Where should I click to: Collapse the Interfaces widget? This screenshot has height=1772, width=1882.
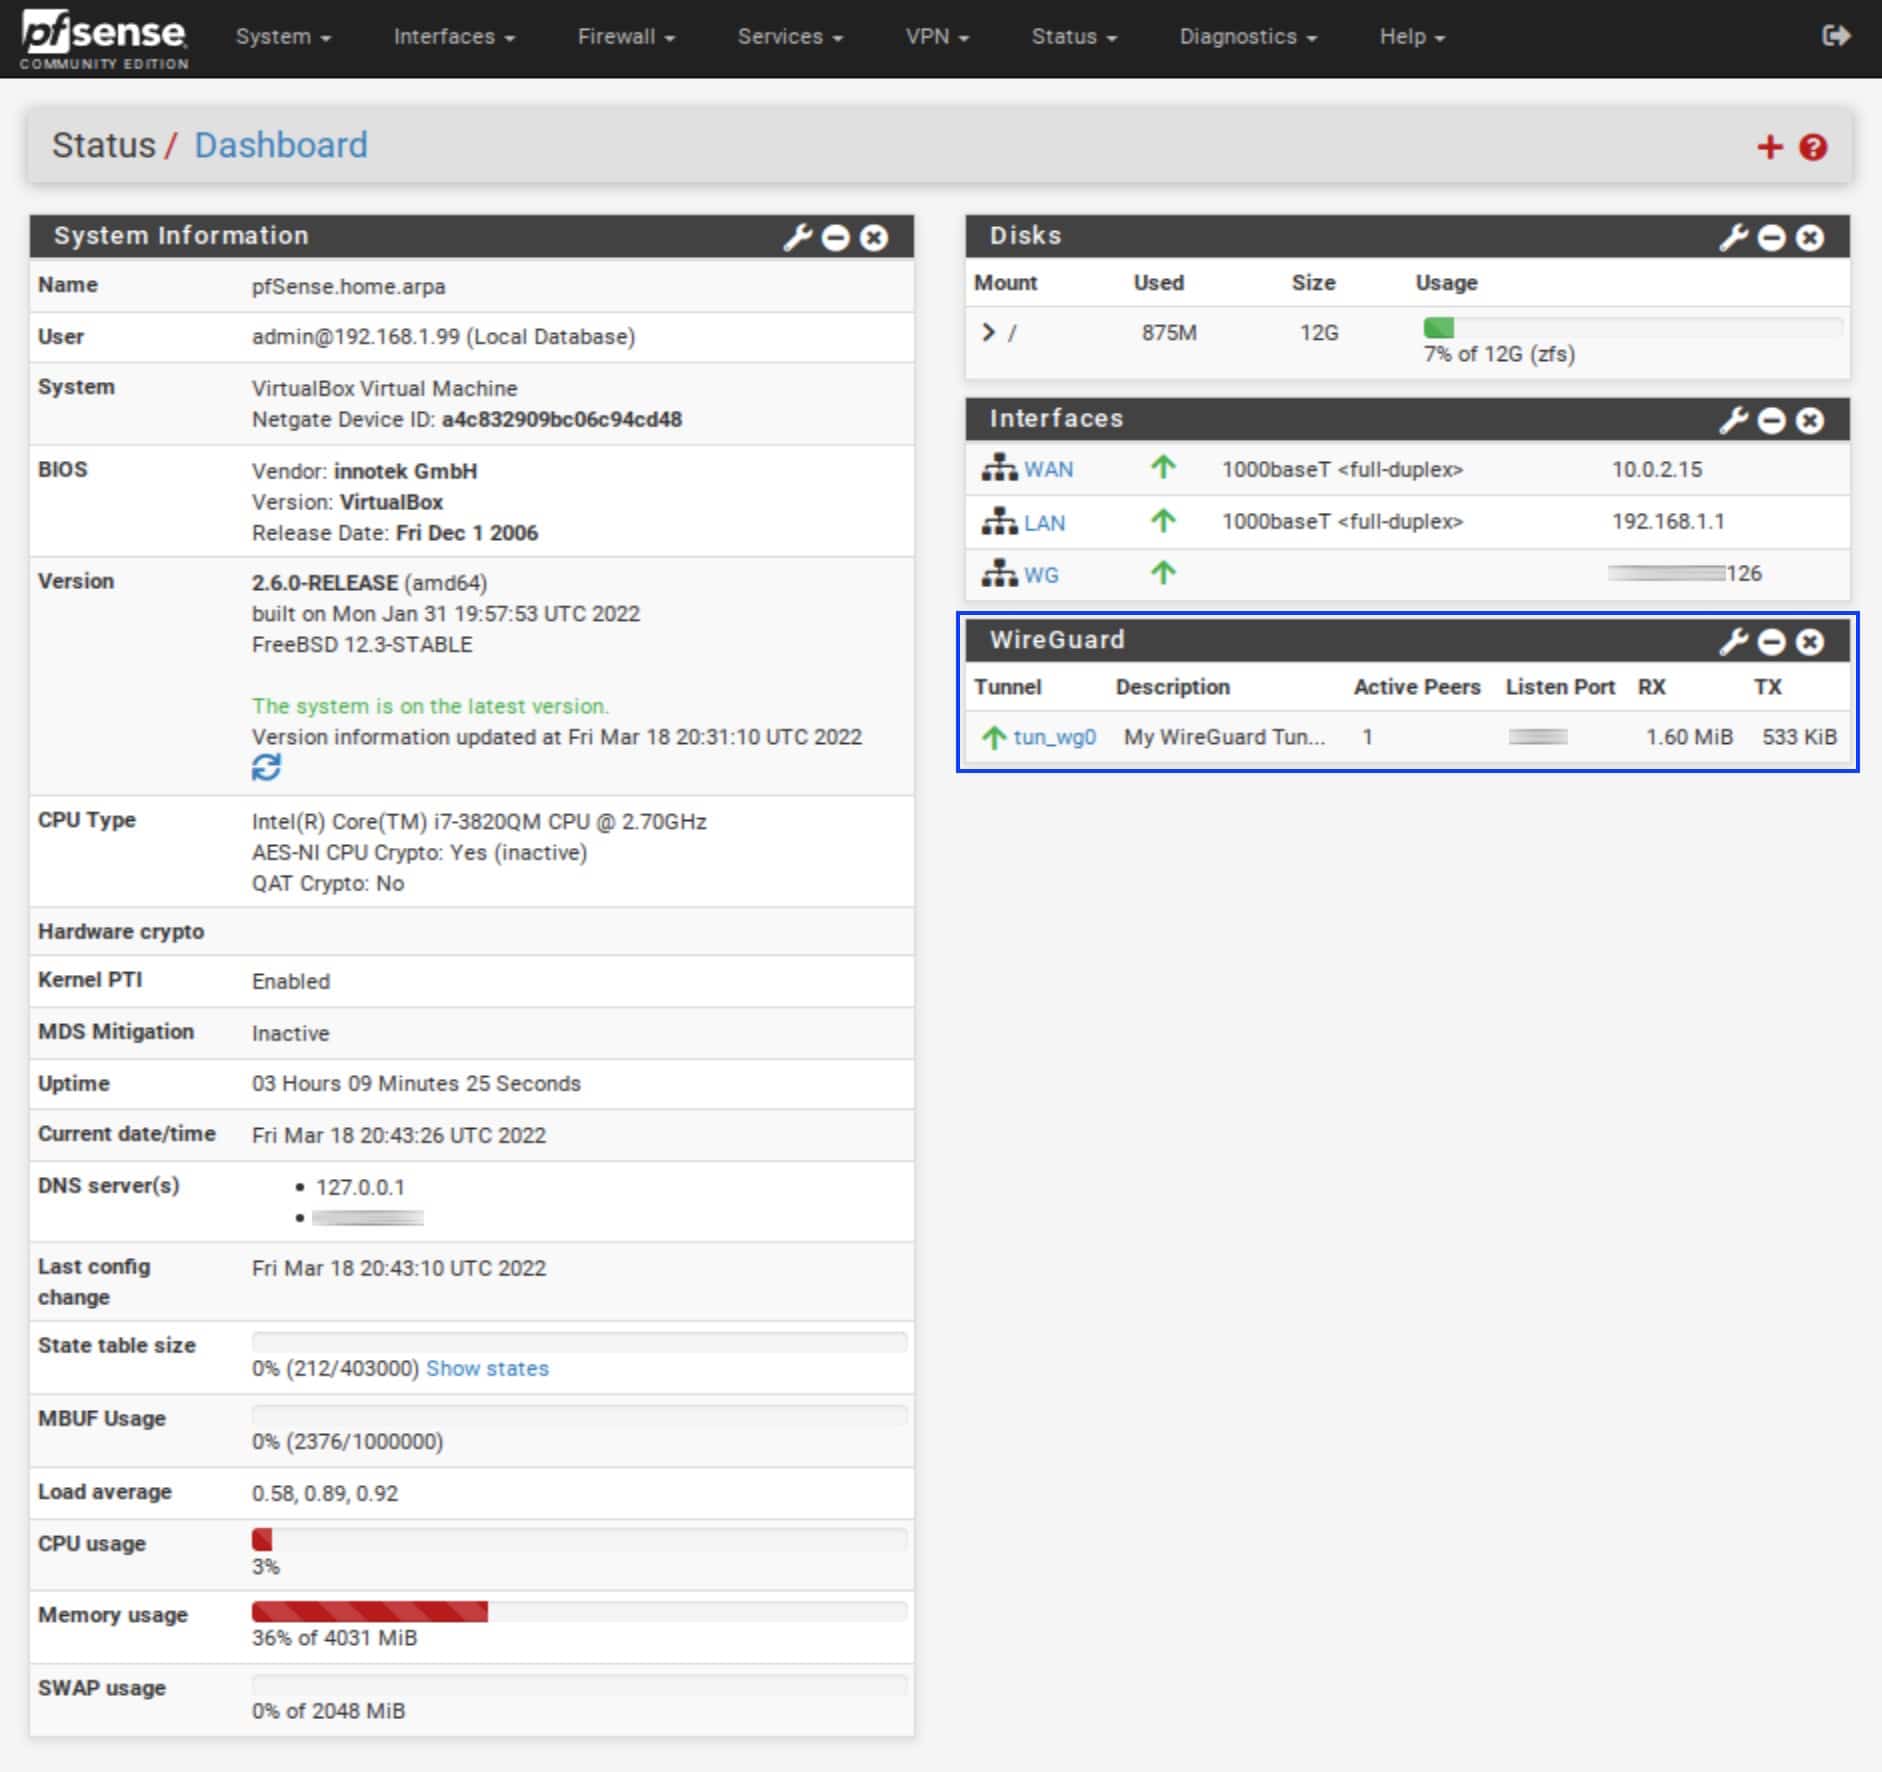tap(1771, 421)
